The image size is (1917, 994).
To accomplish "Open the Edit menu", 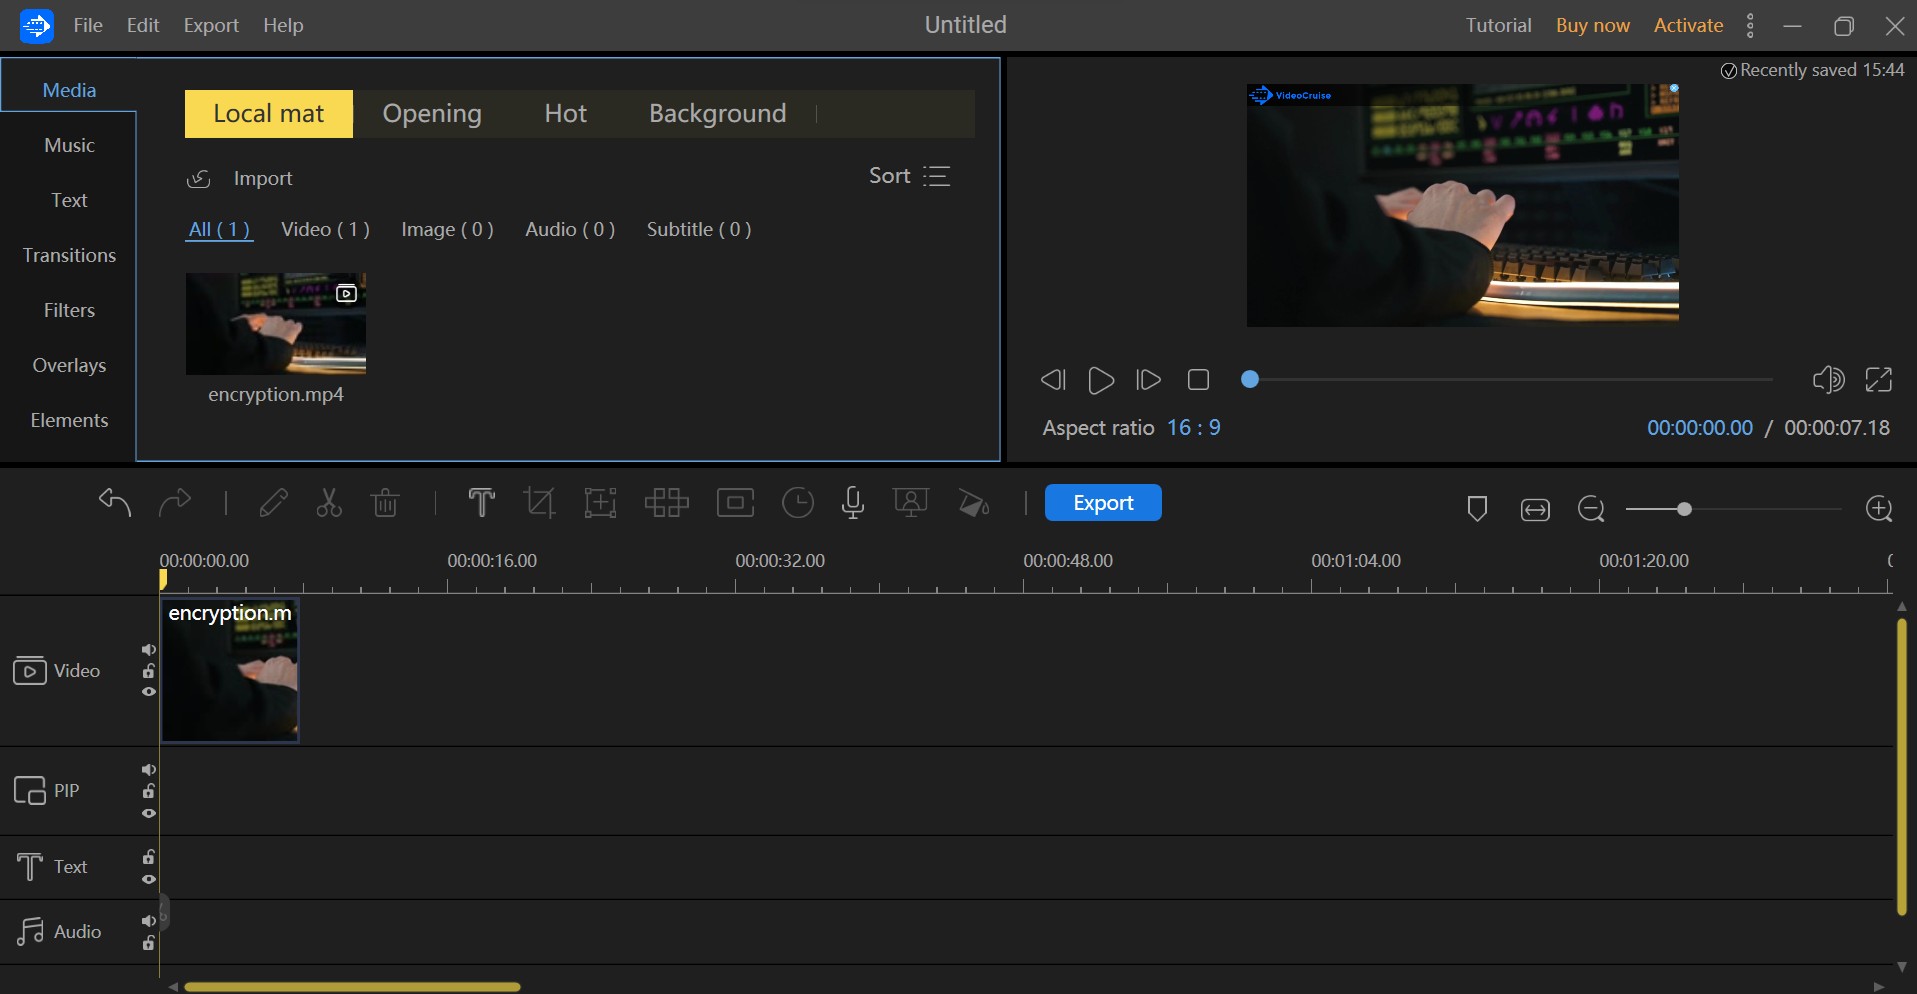I will coord(143,25).
